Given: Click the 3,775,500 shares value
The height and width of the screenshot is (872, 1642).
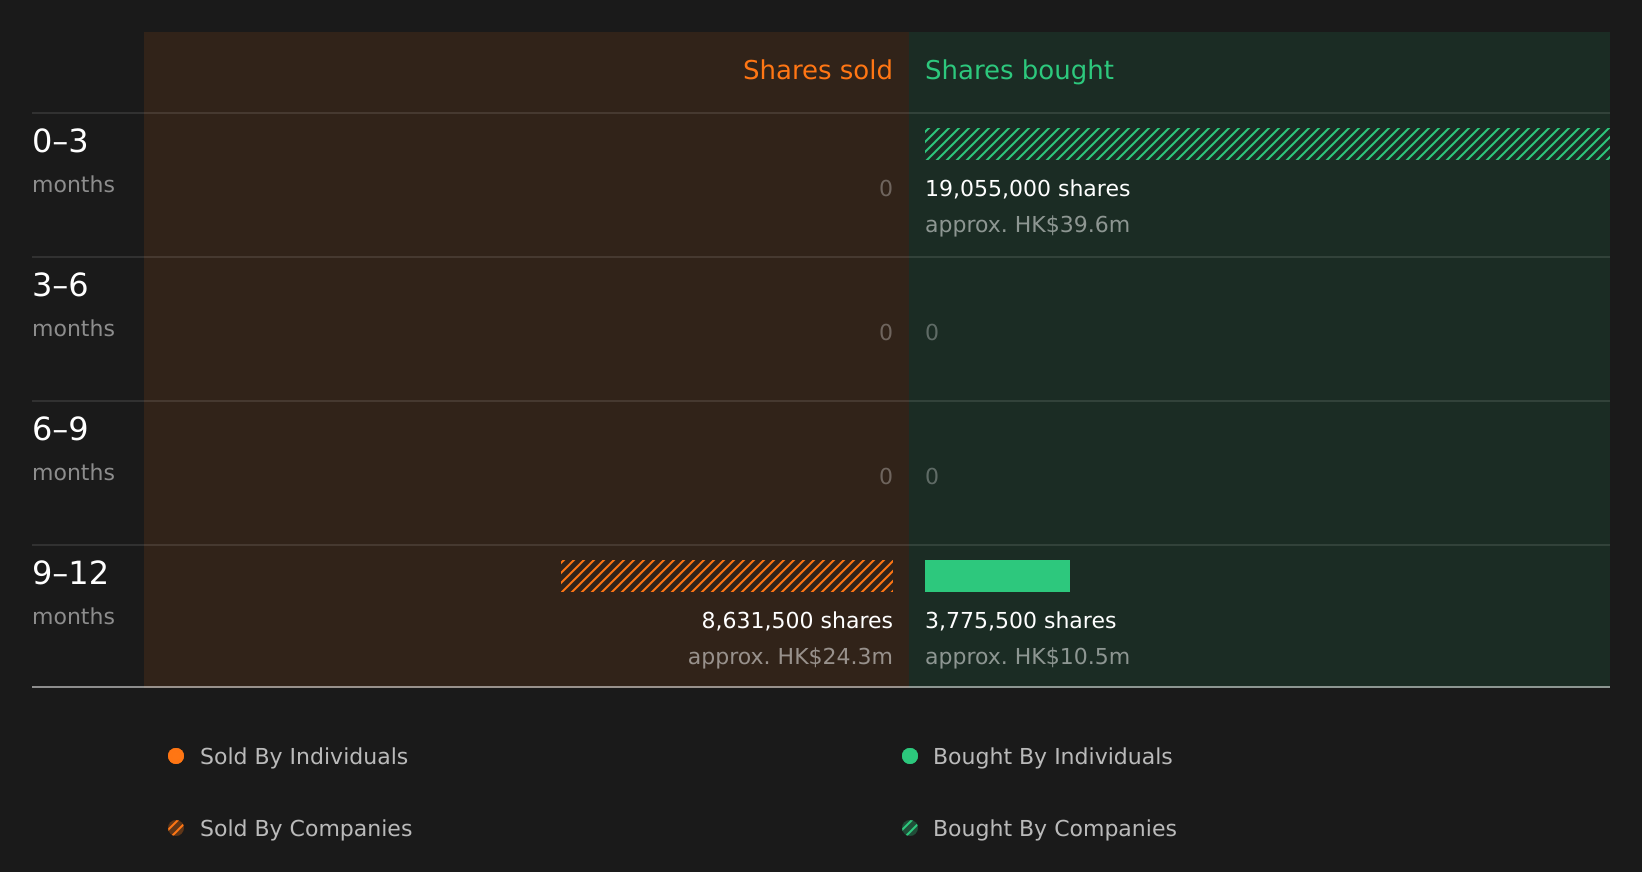Looking at the screenshot, I should coord(1020,621).
